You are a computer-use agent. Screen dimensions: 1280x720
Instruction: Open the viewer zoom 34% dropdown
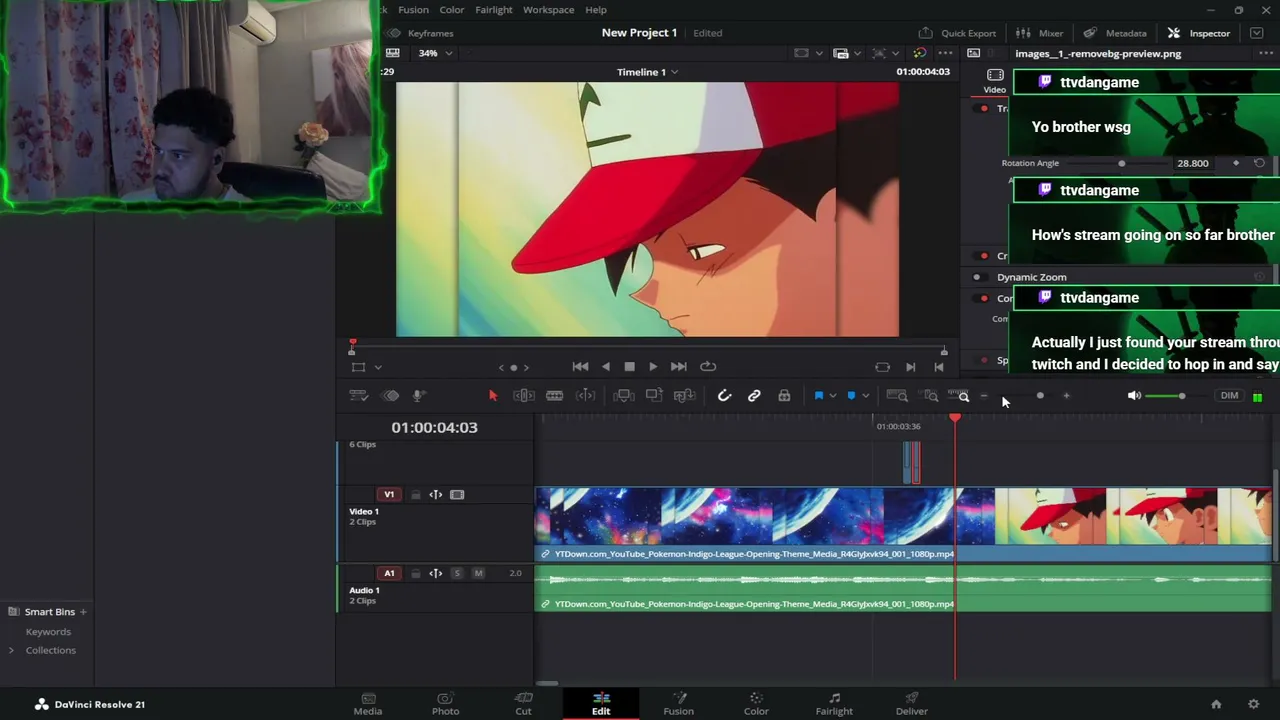pyautogui.click(x=435, y=53)
